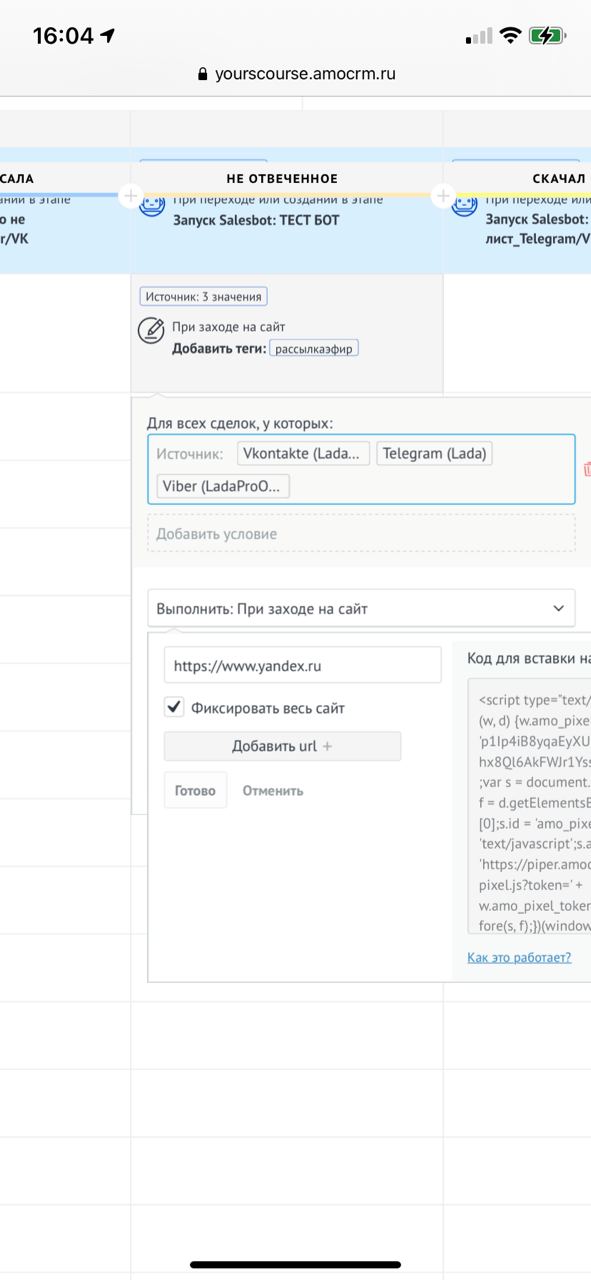Click plus icon left of СКАЧАЛ column
This screenshot has height=1280, width=591.
pyautogui.click(x=443, y=196)
